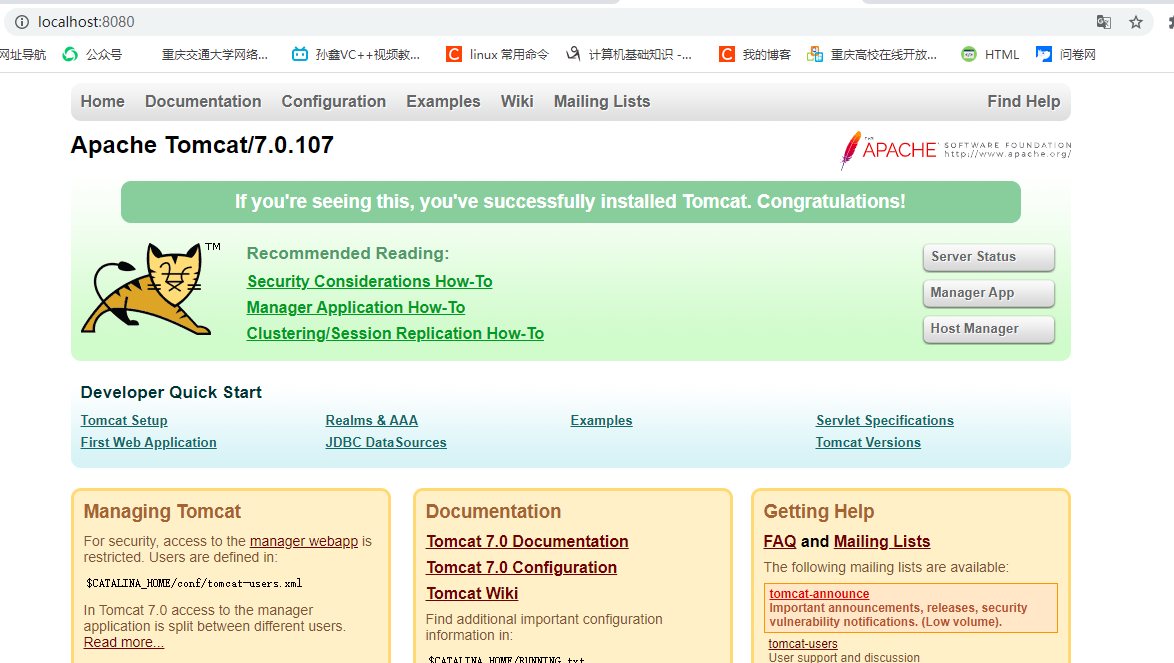
Task: Open the 计算机基础知识 bookmark
Action: 629,54
